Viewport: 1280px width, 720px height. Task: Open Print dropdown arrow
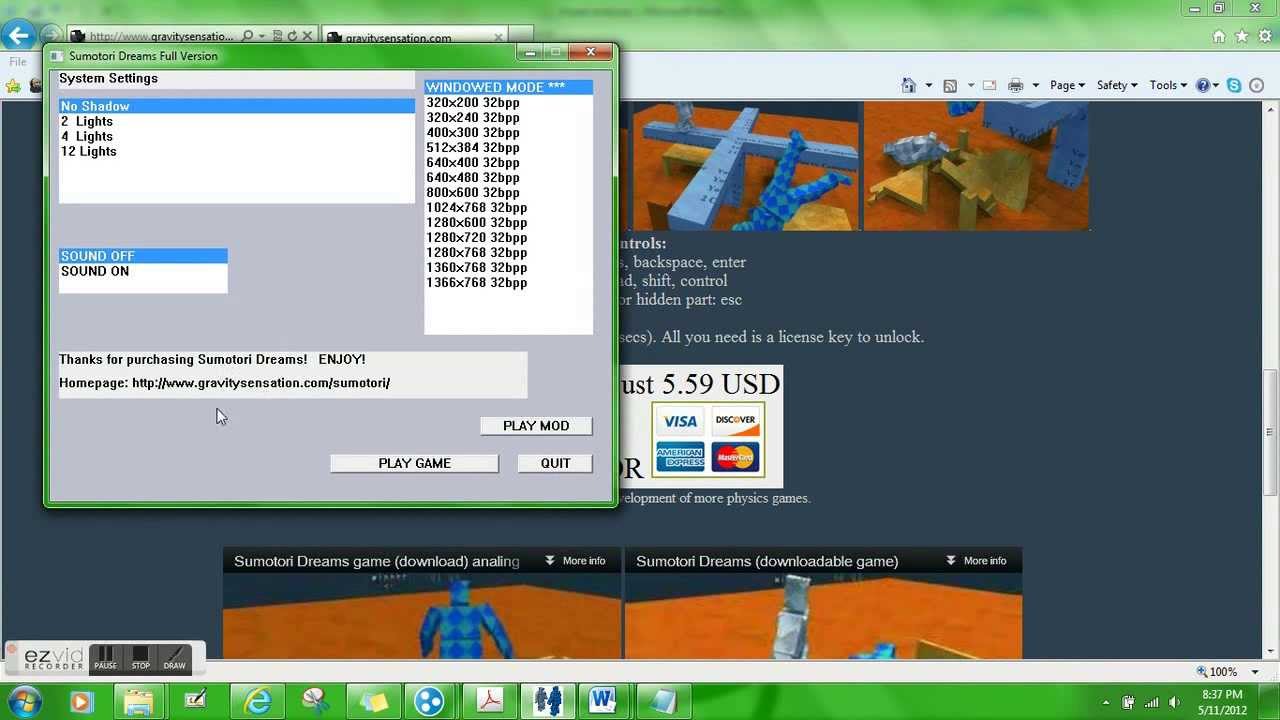point(1035,86)
